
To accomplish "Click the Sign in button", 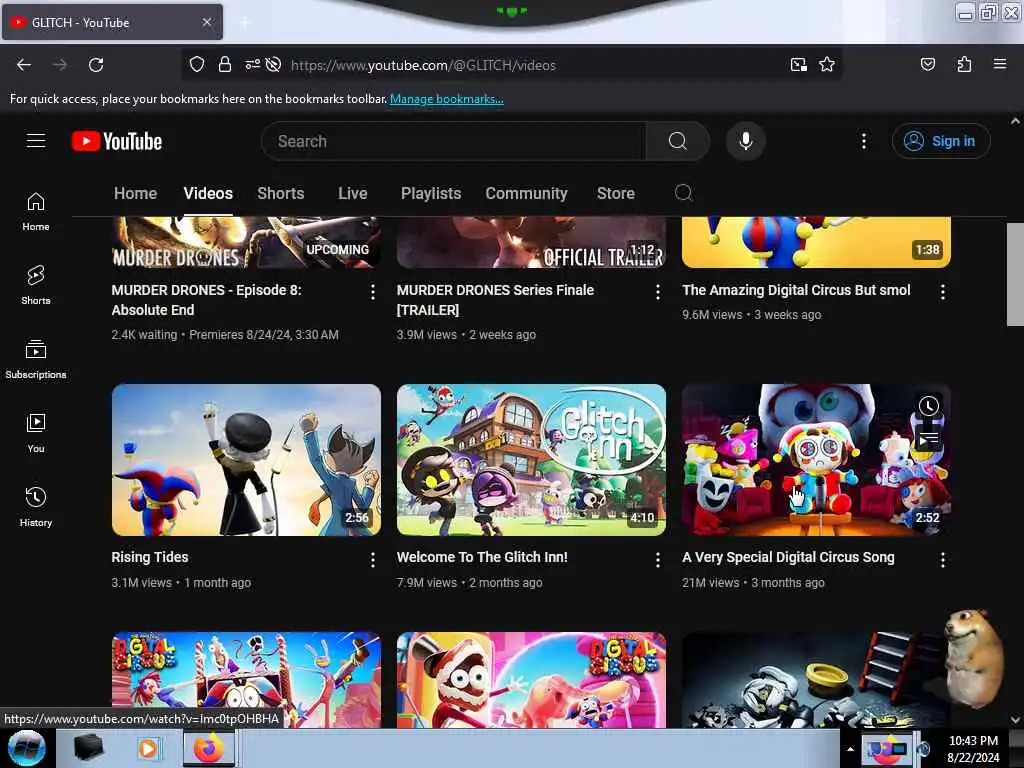I will pos(941,141).
